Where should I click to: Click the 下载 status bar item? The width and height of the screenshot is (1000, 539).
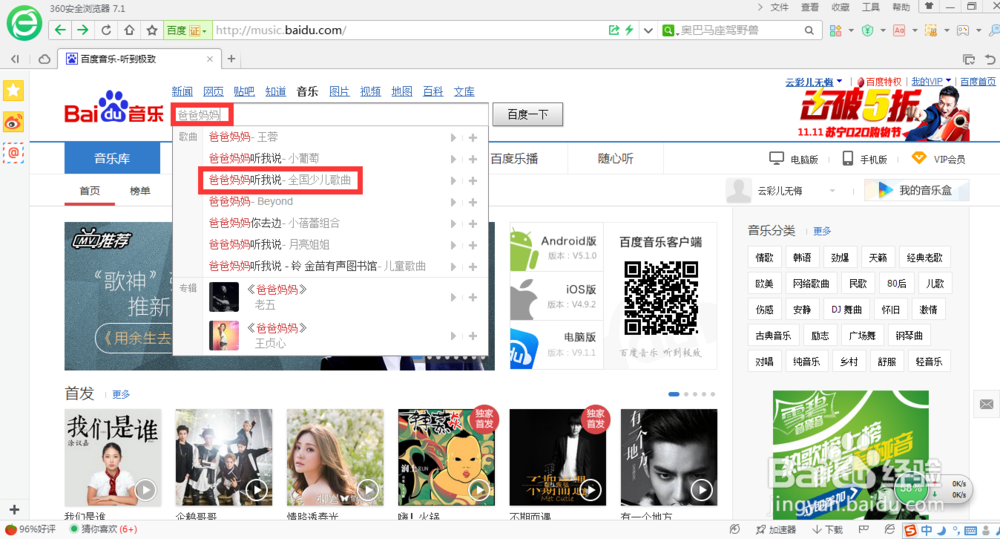828,529
